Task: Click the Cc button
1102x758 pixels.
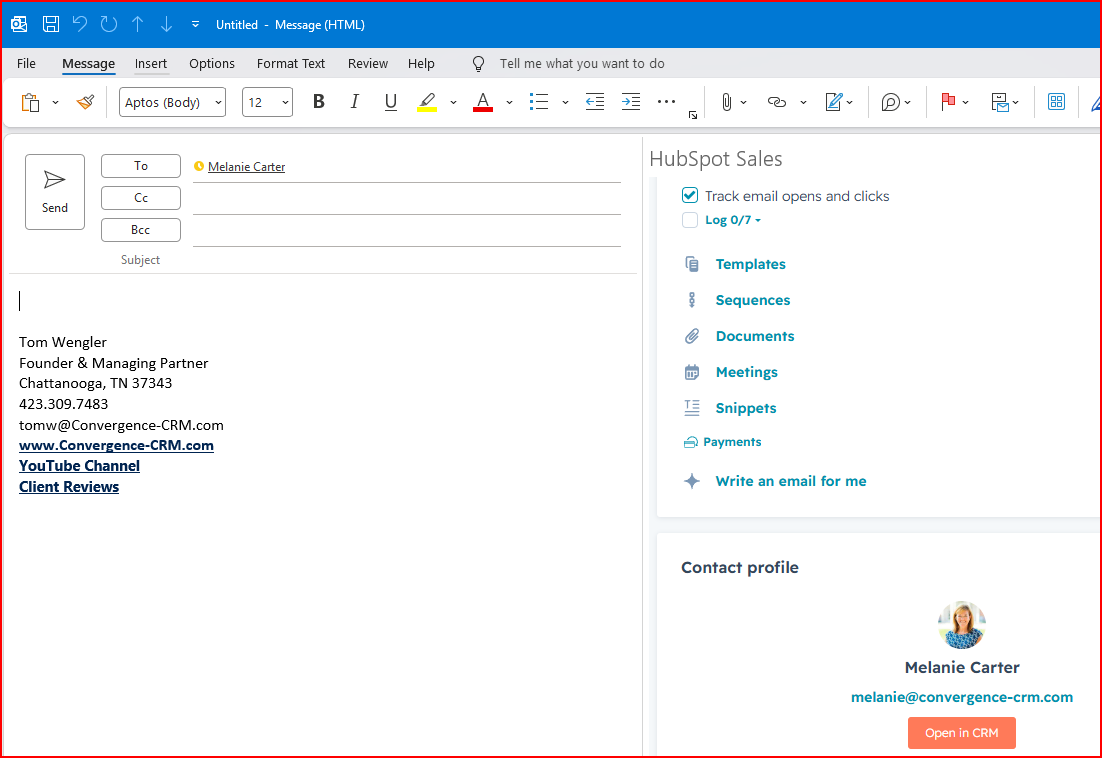Action: (141, 198)
